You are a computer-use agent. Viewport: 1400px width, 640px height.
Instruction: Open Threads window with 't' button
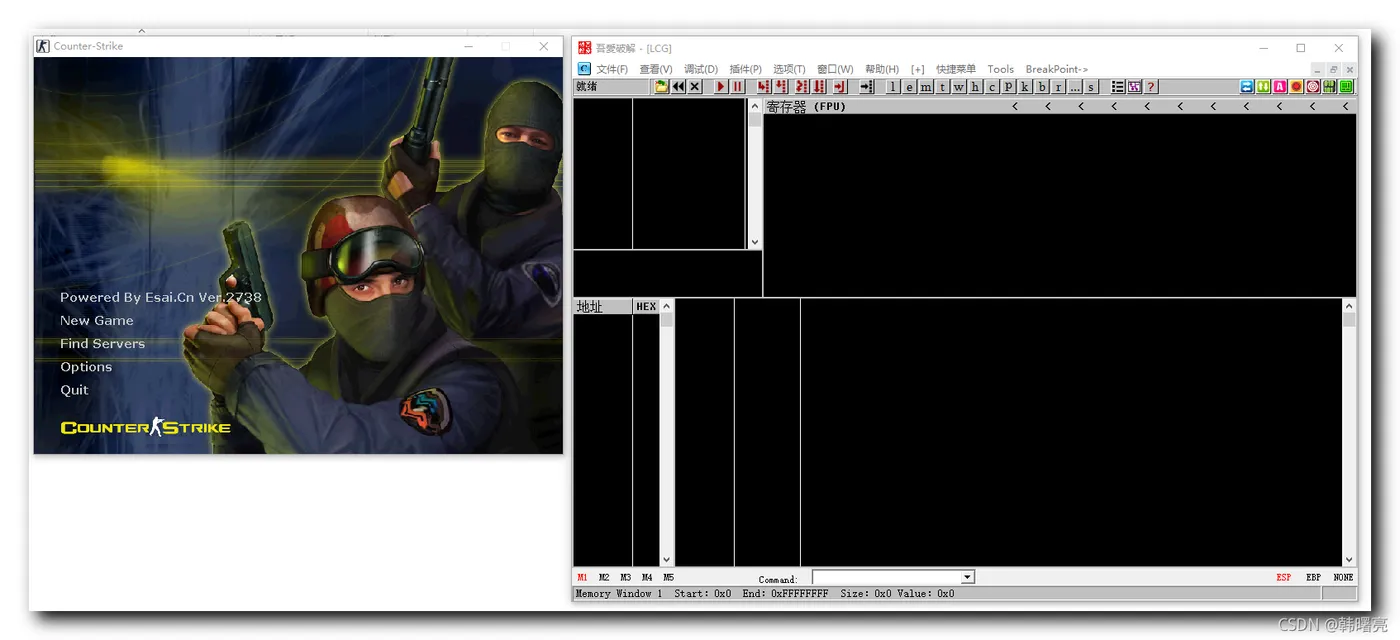click(942, 87)
